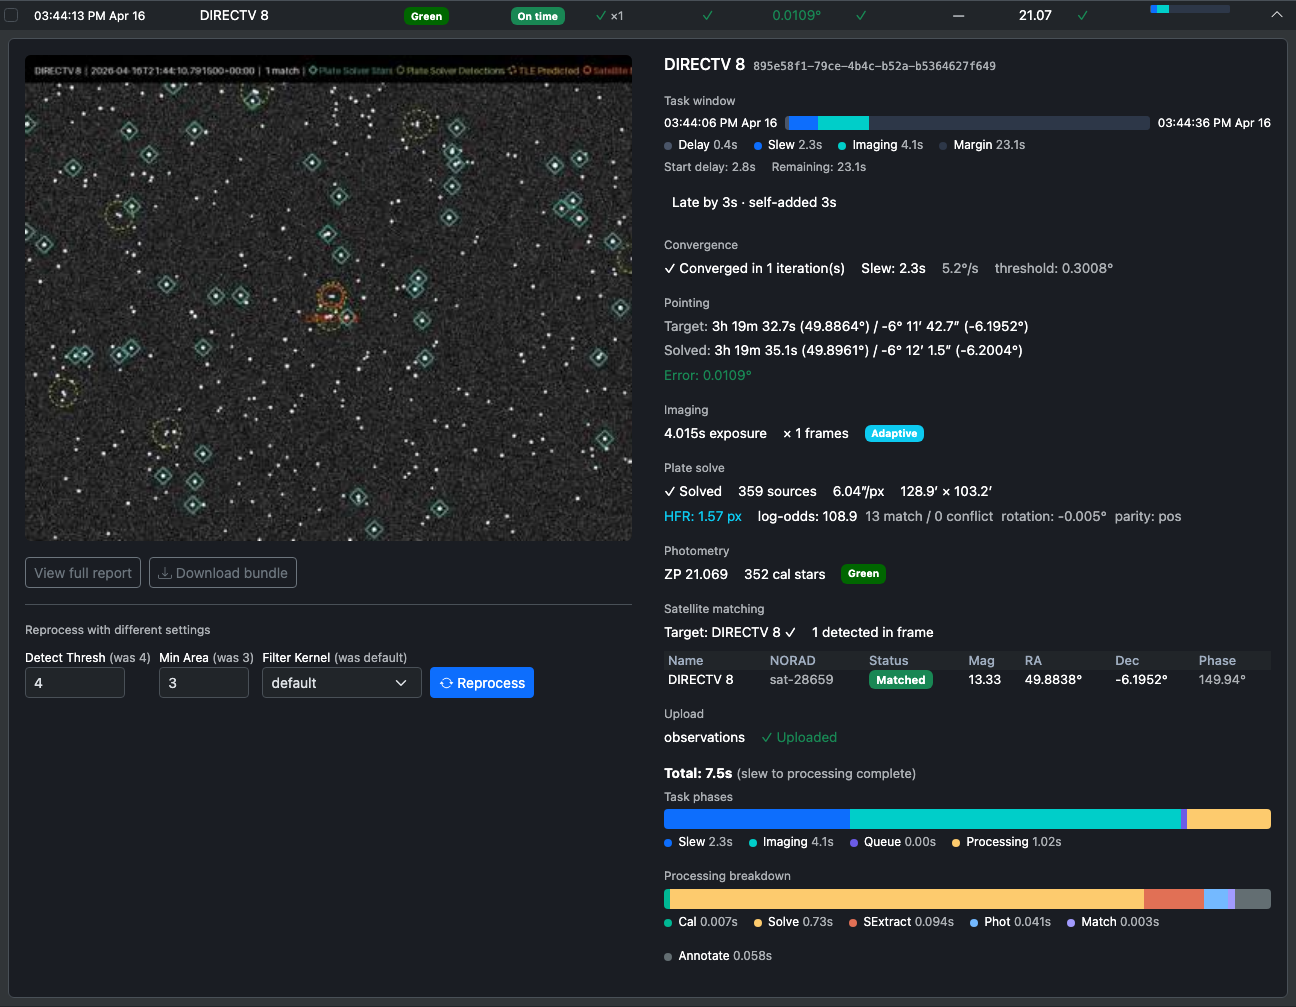Image resolution: width=1296 pixels, height=1007 pixels.
Task: Click the Cal 0.007s legend entry
Action: click(x=701, y=922)
